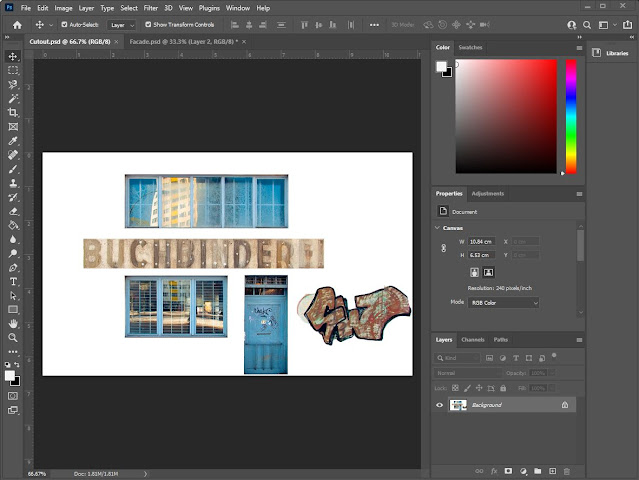The width and height of the screenshot is (639, 480).
Task: Set canvas orientation to landscape
Action: coord(488,272)
